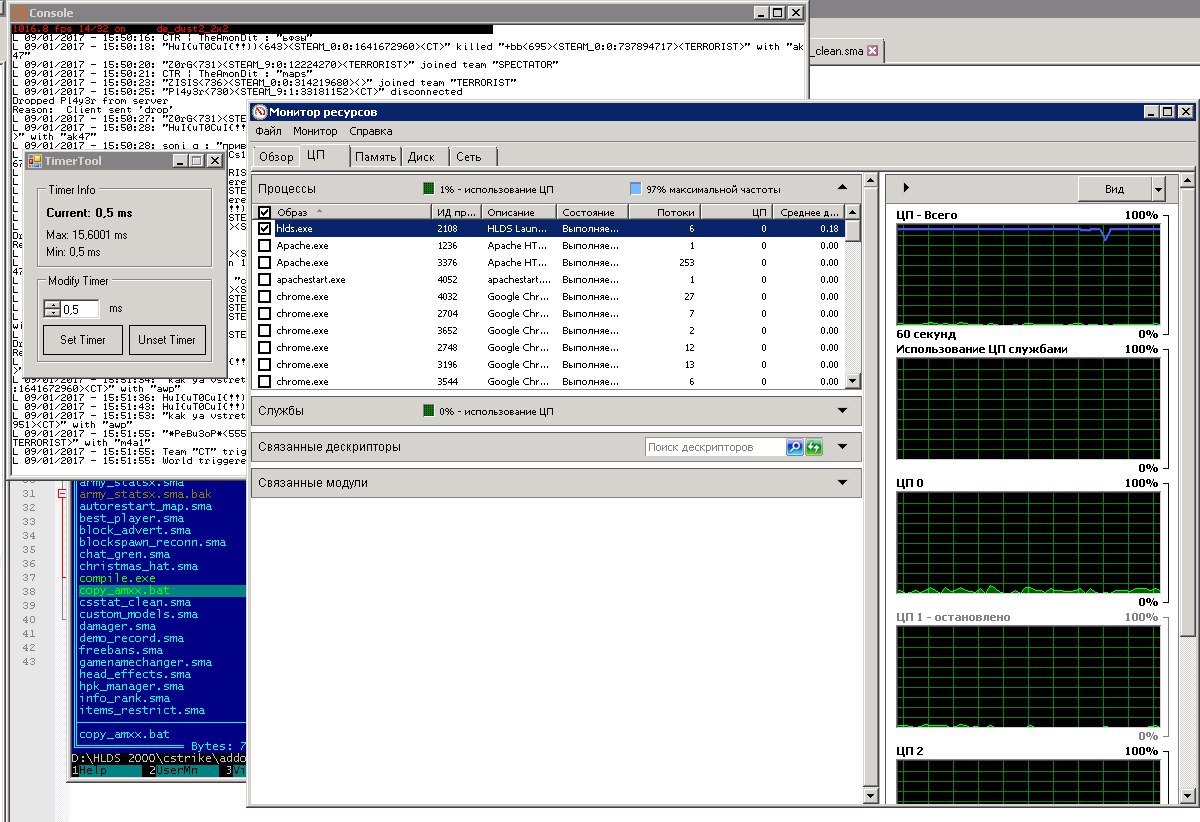Click the green refresh icon beside the descriptor search
This screenshot has height=822, width=1200.
pos(814,447)
